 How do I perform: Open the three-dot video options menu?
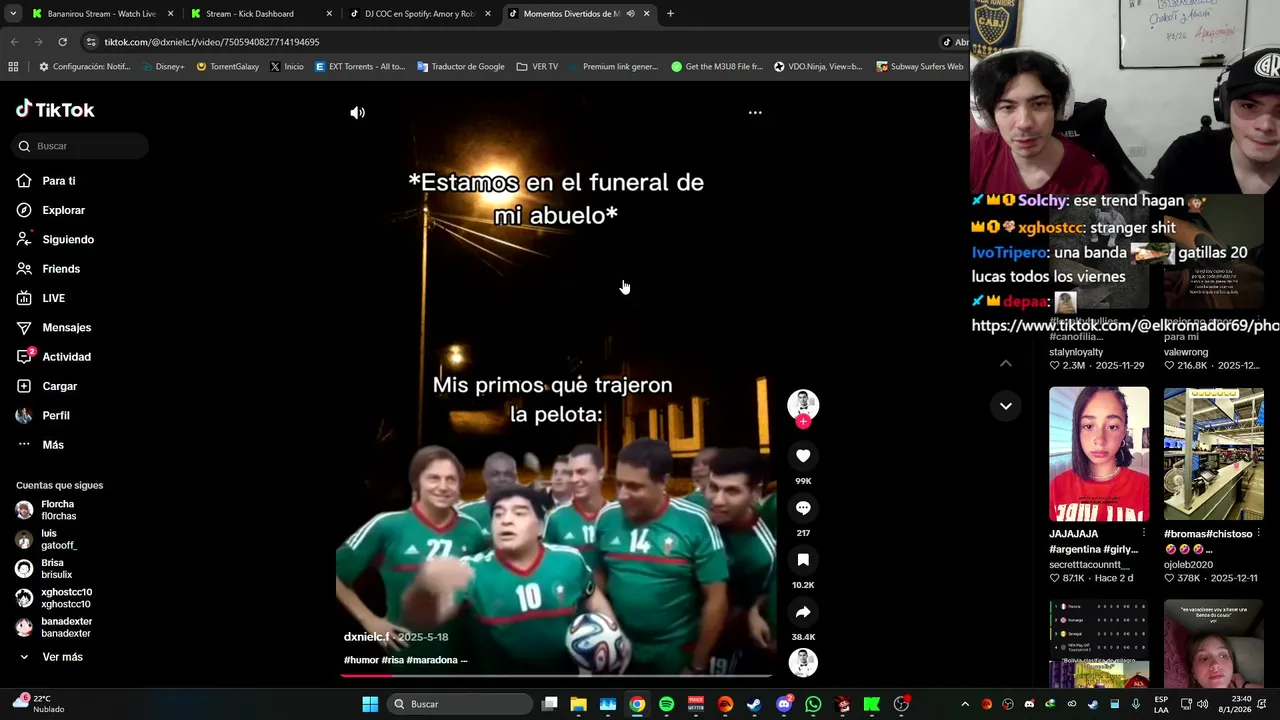[755, 113]
